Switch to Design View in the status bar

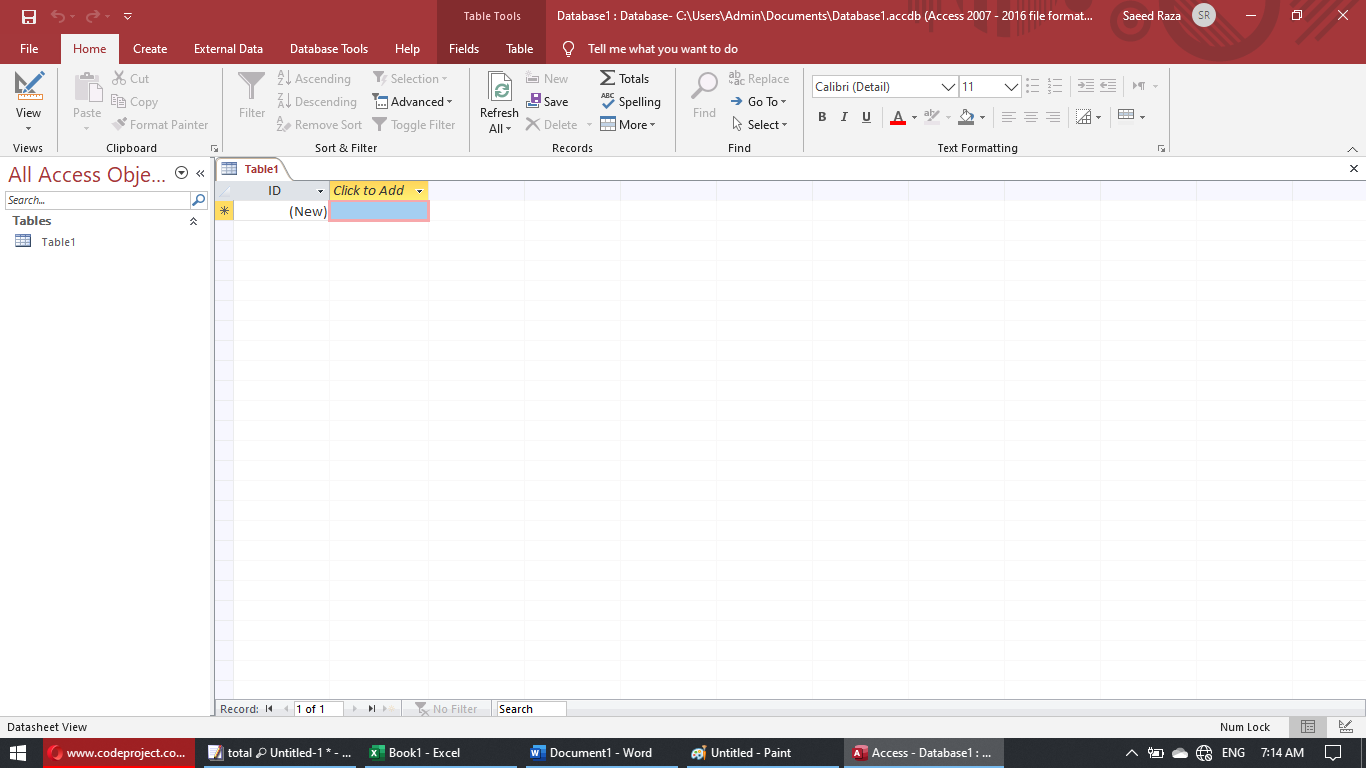[1345, 727]
